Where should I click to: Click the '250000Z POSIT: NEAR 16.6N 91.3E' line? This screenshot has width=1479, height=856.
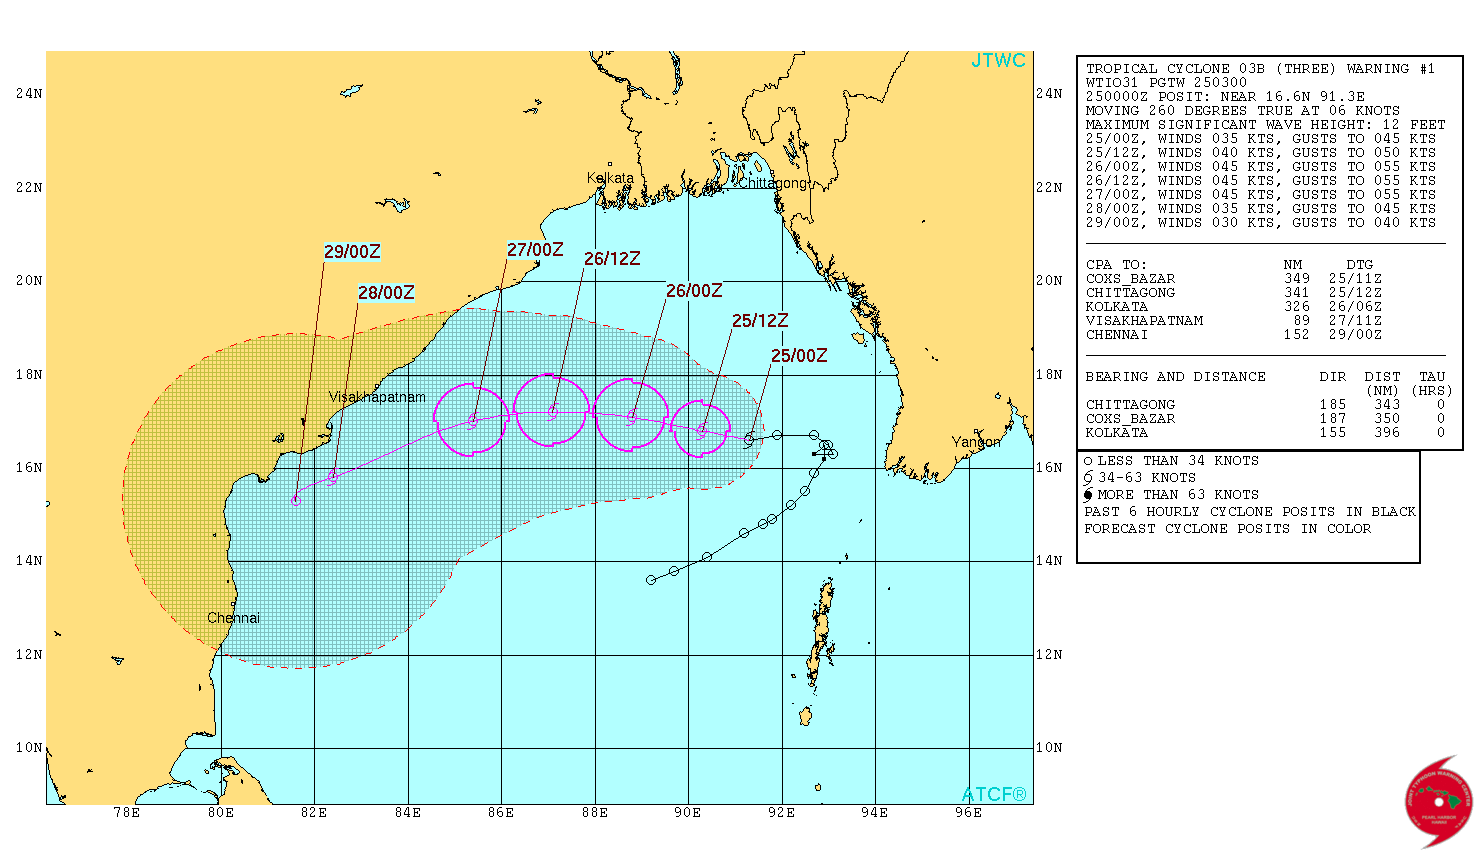1225,97
